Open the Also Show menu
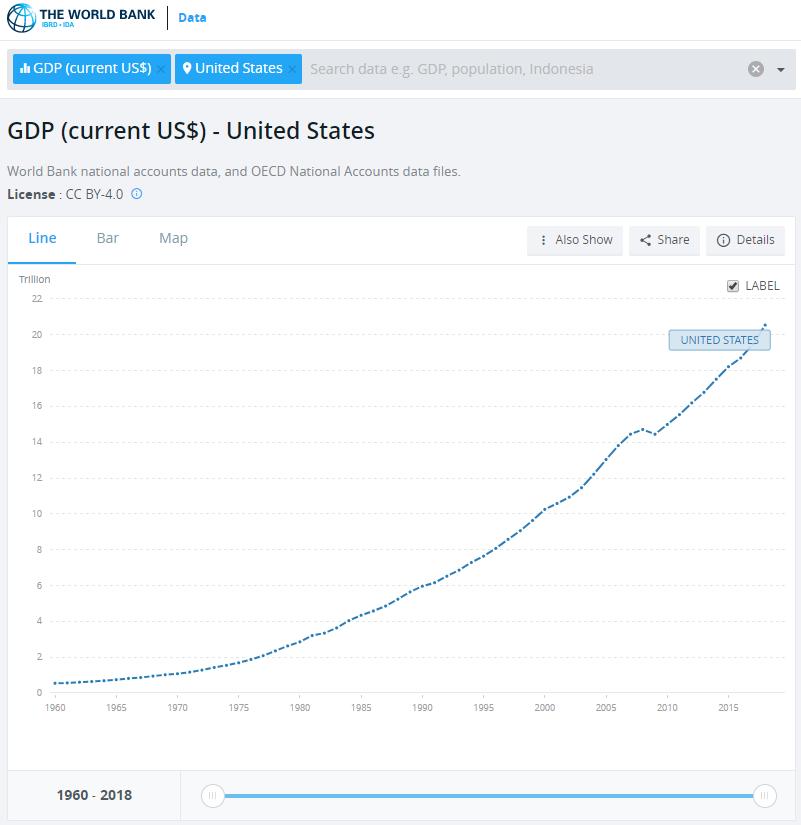 575,240
